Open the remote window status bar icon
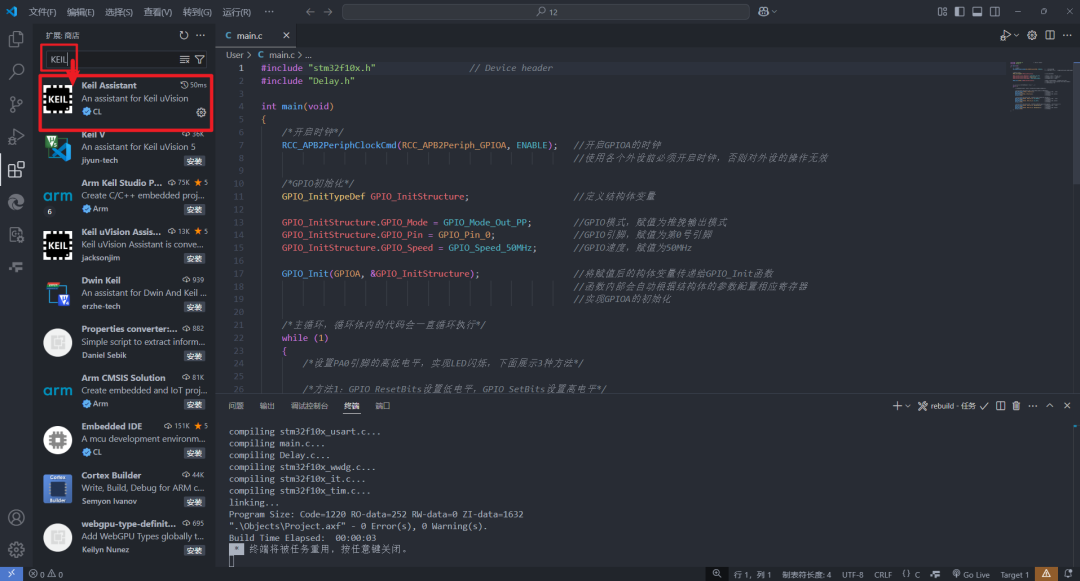Image resolution: width=1080 pixels, height=581 pixels. coord(12,574)
